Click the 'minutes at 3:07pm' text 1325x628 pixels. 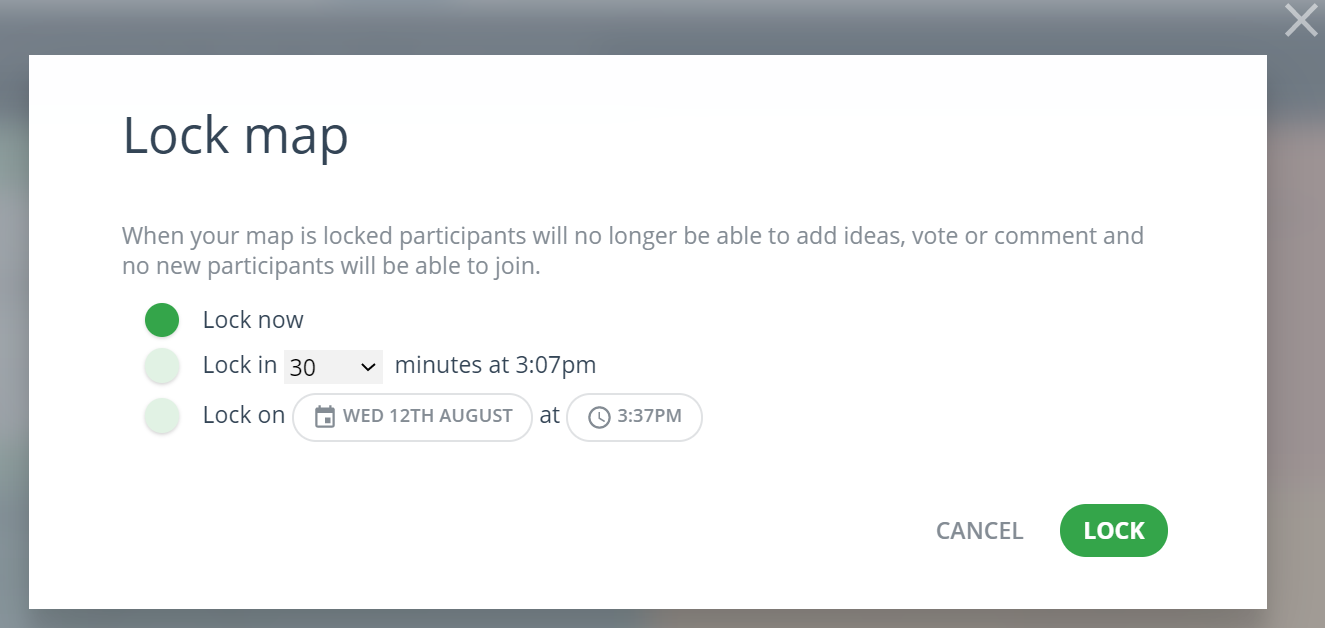495,365
